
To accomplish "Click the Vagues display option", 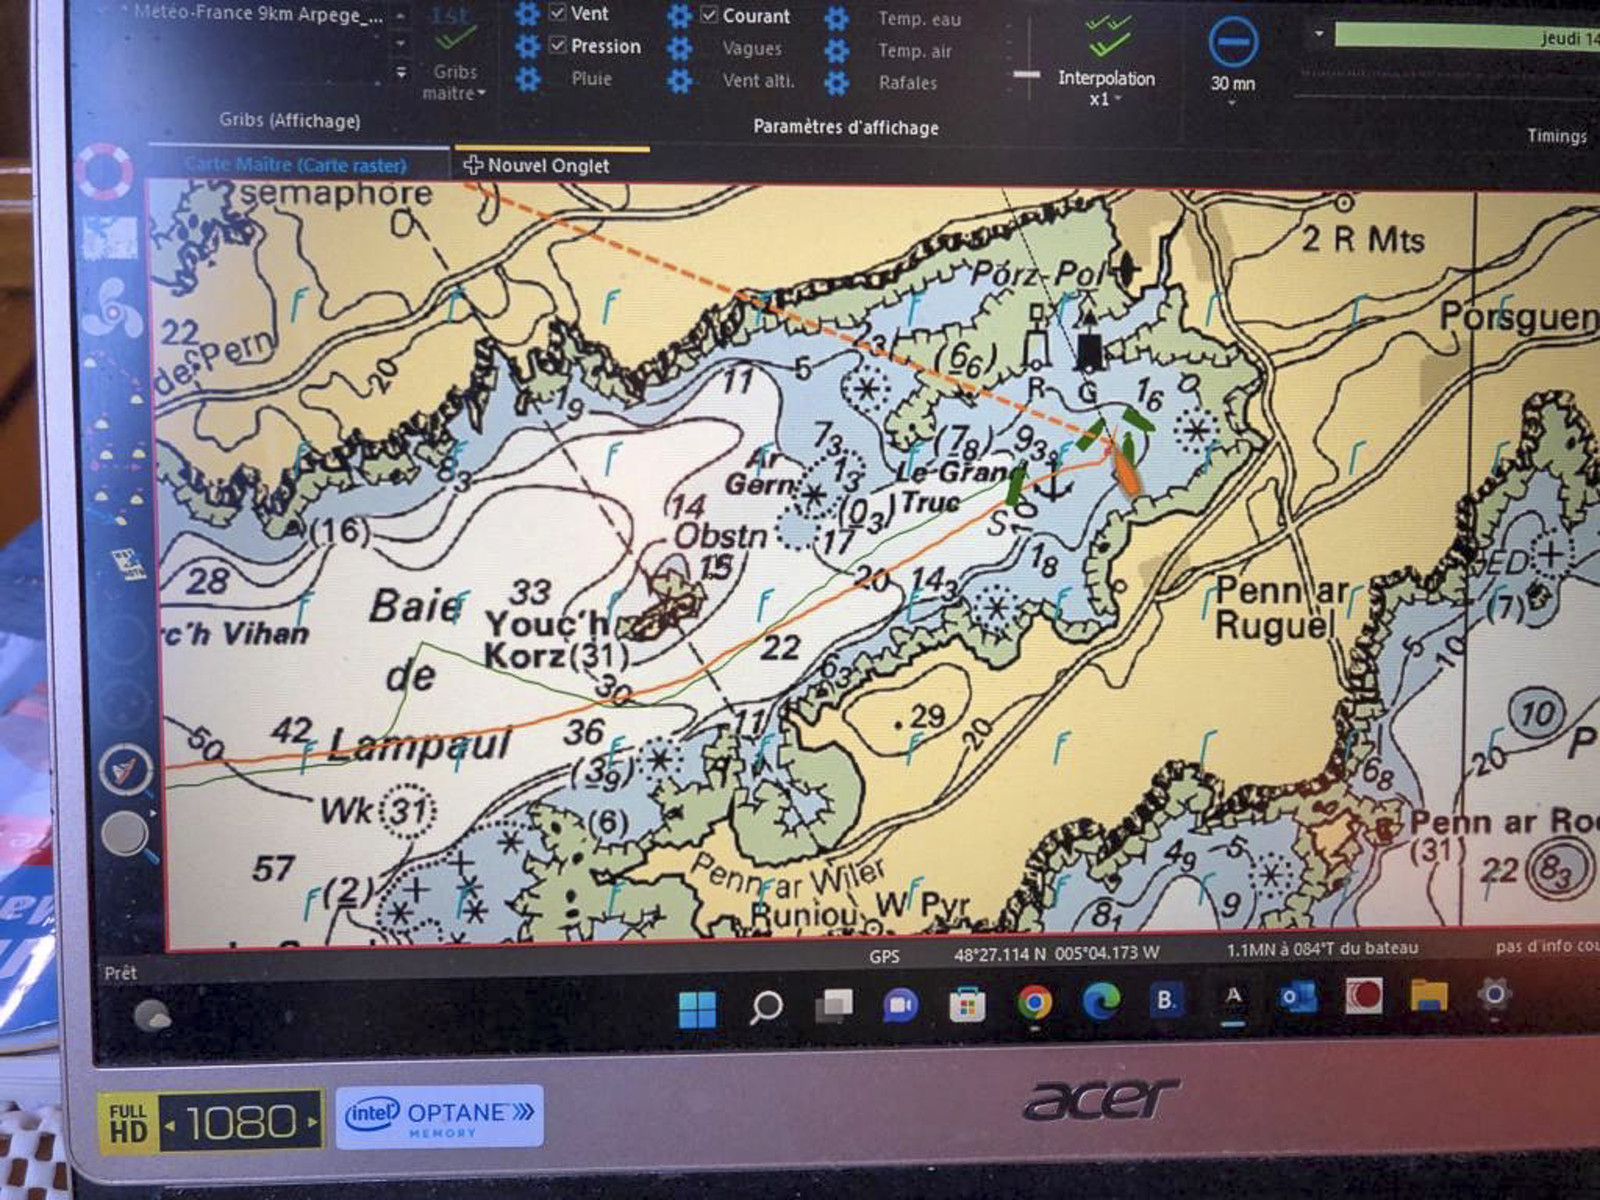I will coord(752,48).
